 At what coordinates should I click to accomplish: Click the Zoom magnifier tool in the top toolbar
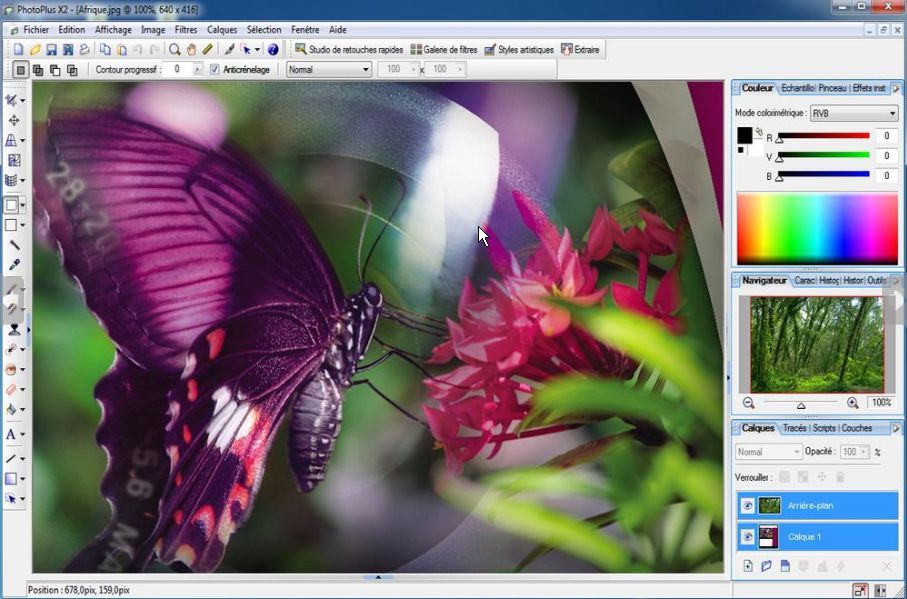175,49
